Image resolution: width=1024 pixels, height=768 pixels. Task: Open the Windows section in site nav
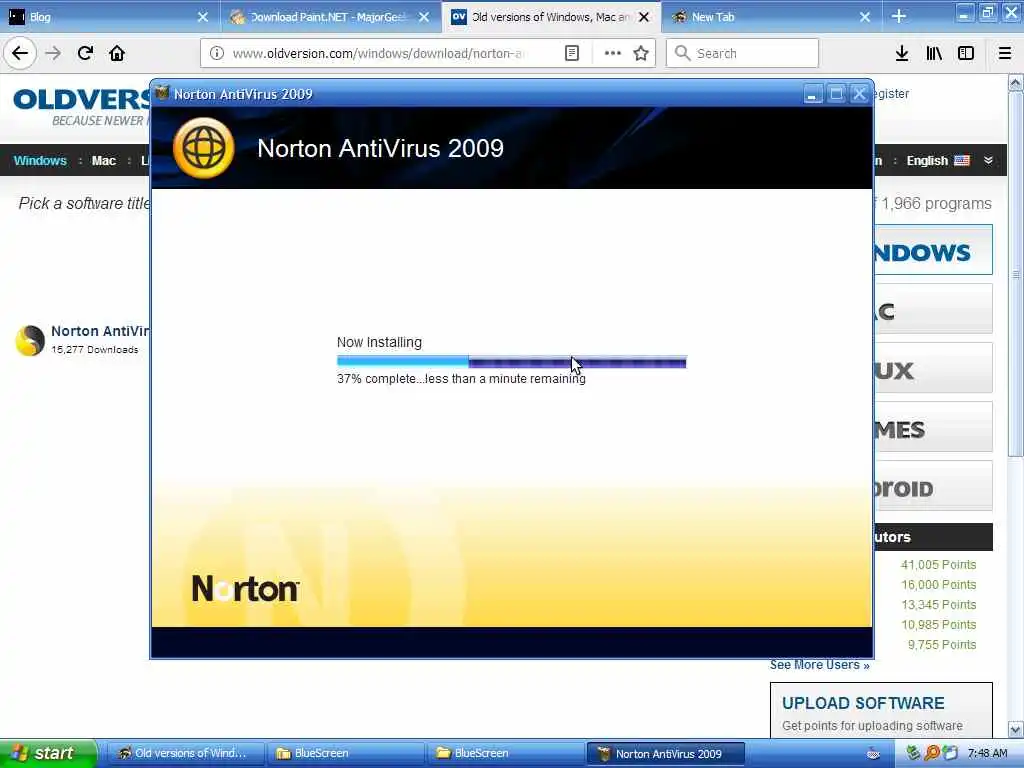pyautogui.click(x=40, y=161)
